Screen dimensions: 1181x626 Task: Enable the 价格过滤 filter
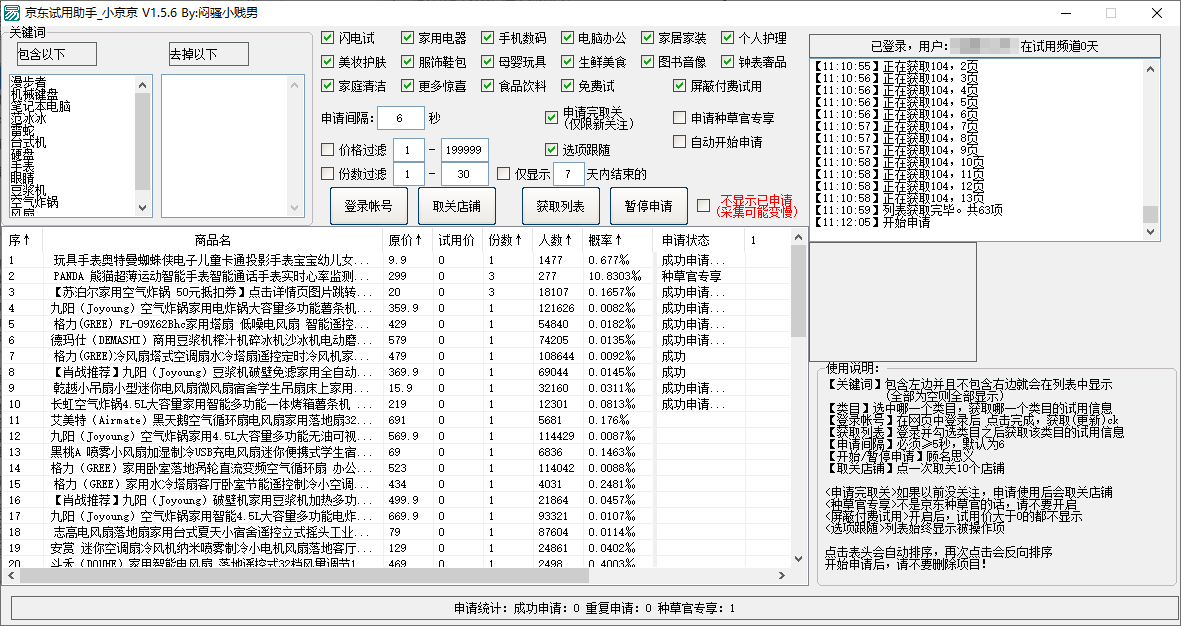point(328,150)
